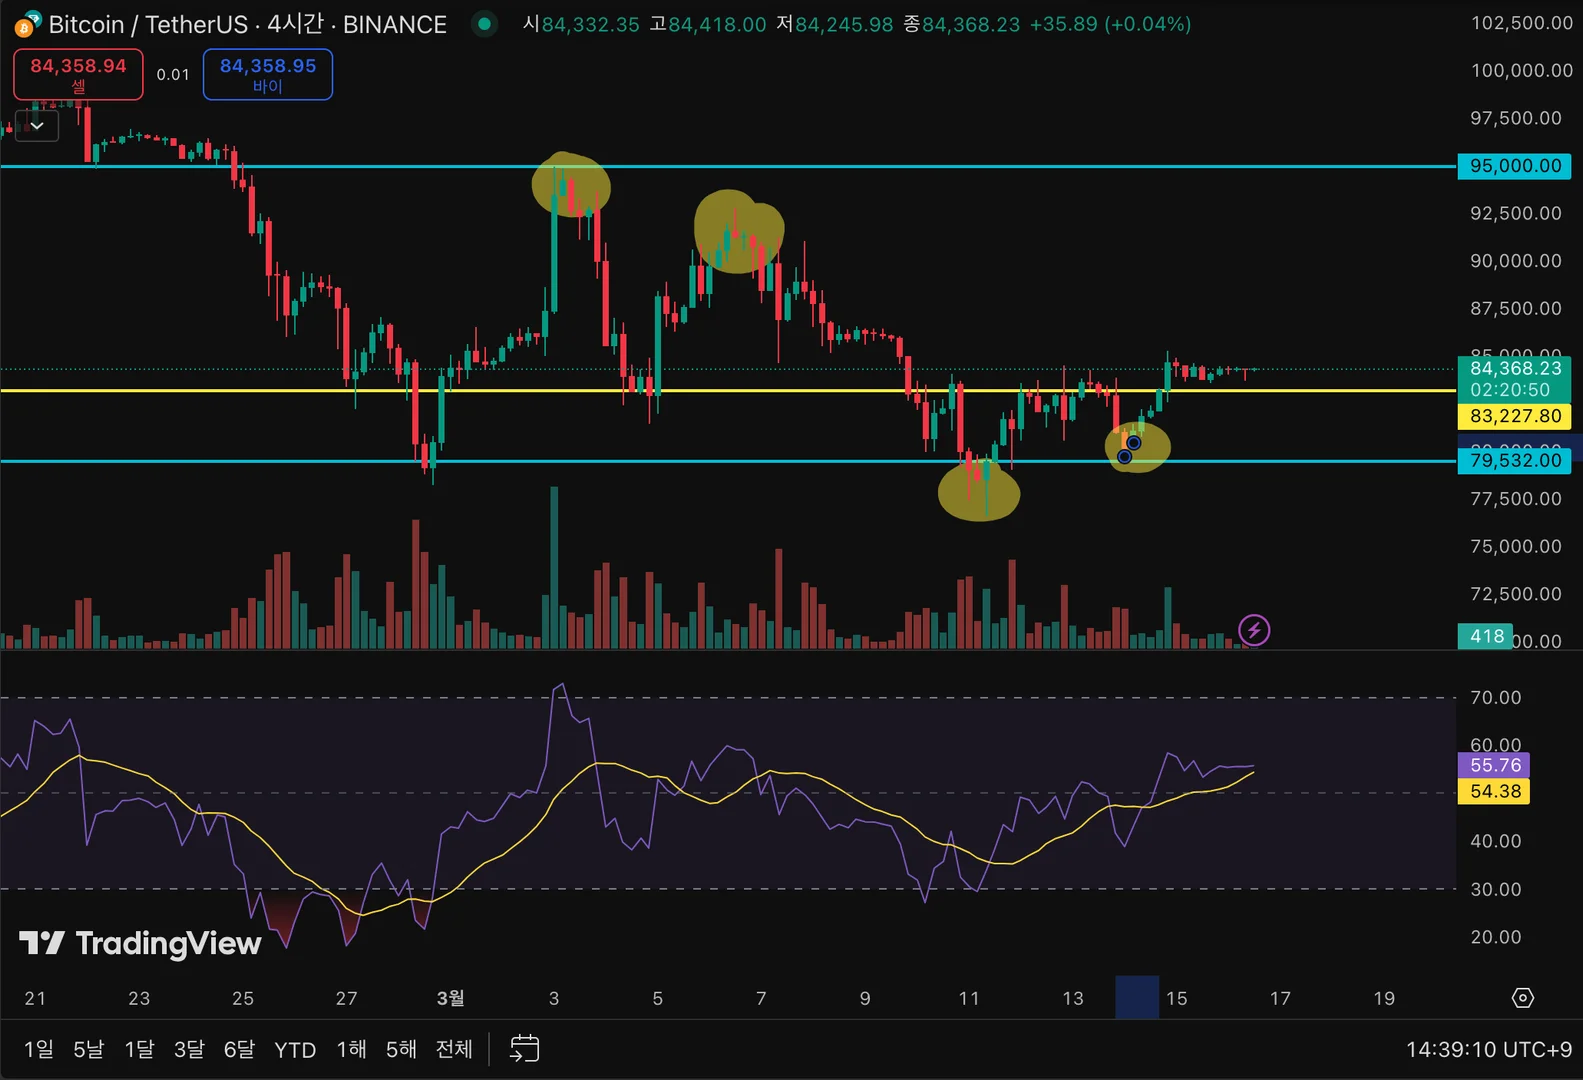The height and width of the screenshot is (1080, 1583).
Task: Click the Bitcoin symbol logo icon
Action: coord(27,24)
